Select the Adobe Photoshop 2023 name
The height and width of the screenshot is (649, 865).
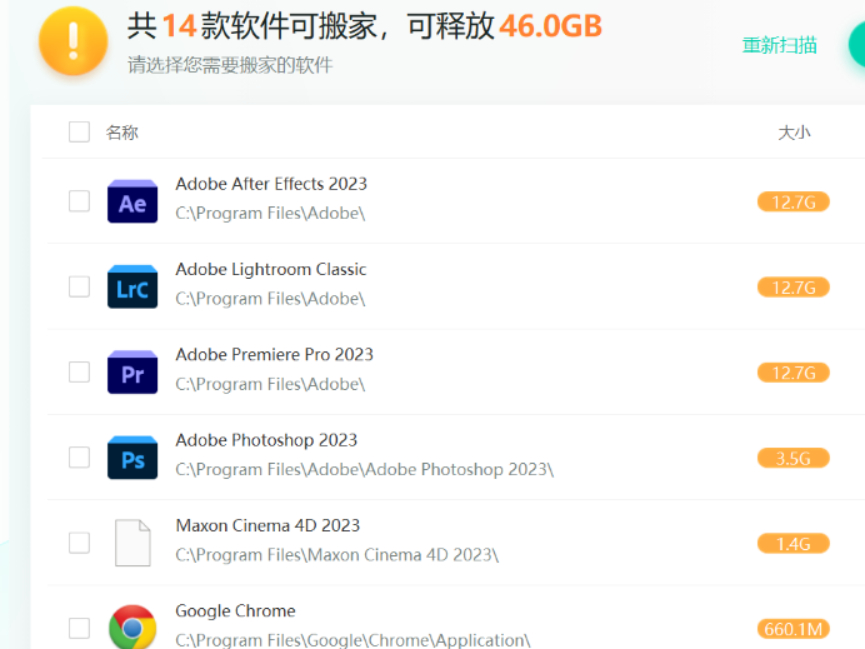[x=266, y=440]
